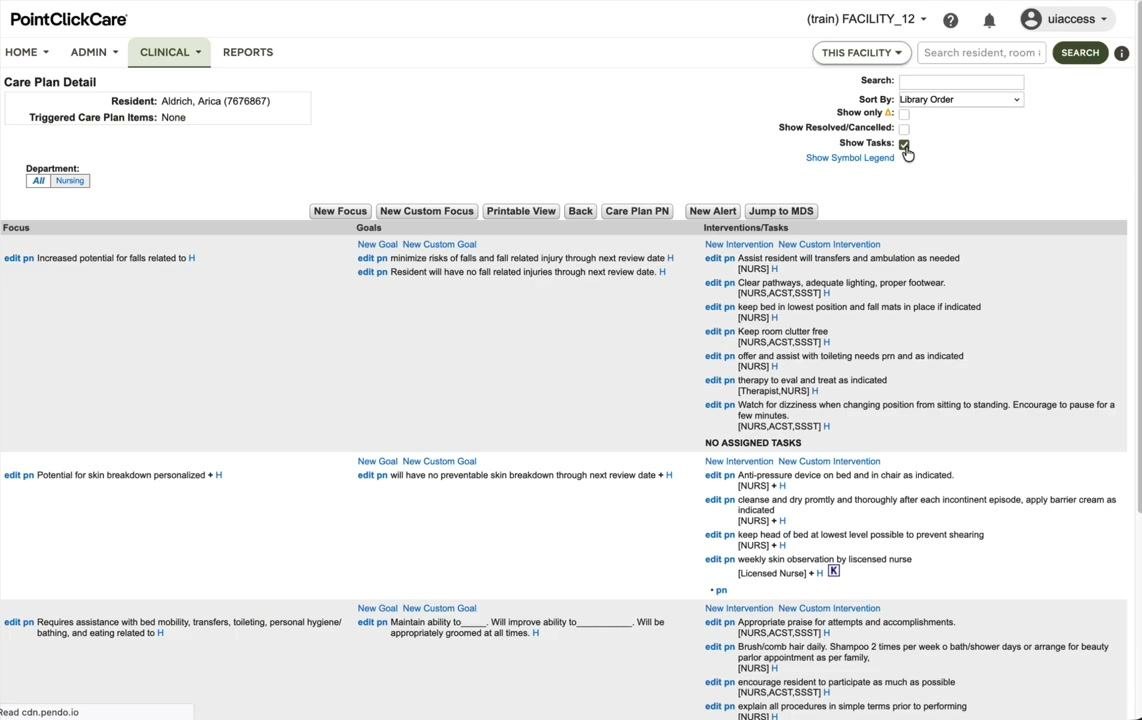Edit goal minimize risks of falls
Viewport: 1142px width, 720px height.
point(366,258)
